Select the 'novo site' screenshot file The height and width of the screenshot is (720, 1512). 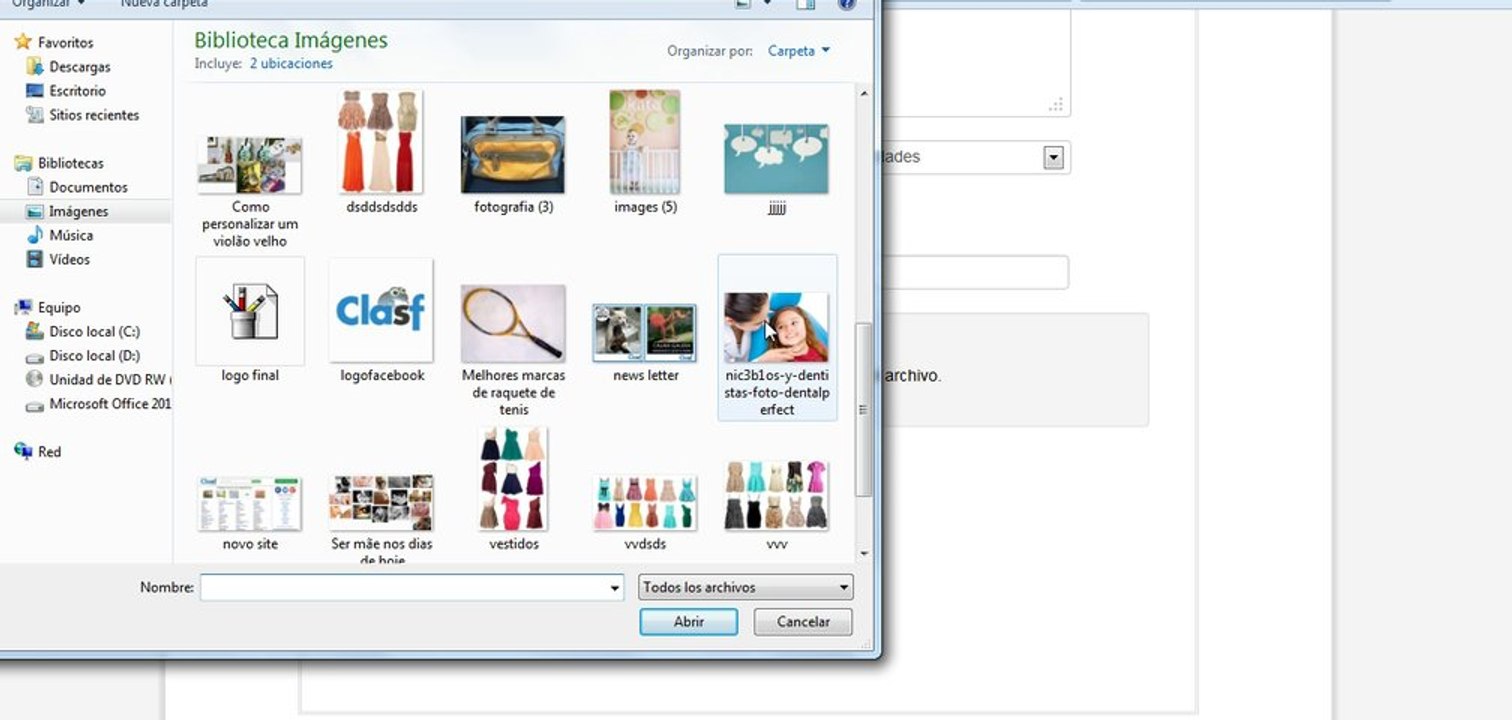[x=250, y=514]
